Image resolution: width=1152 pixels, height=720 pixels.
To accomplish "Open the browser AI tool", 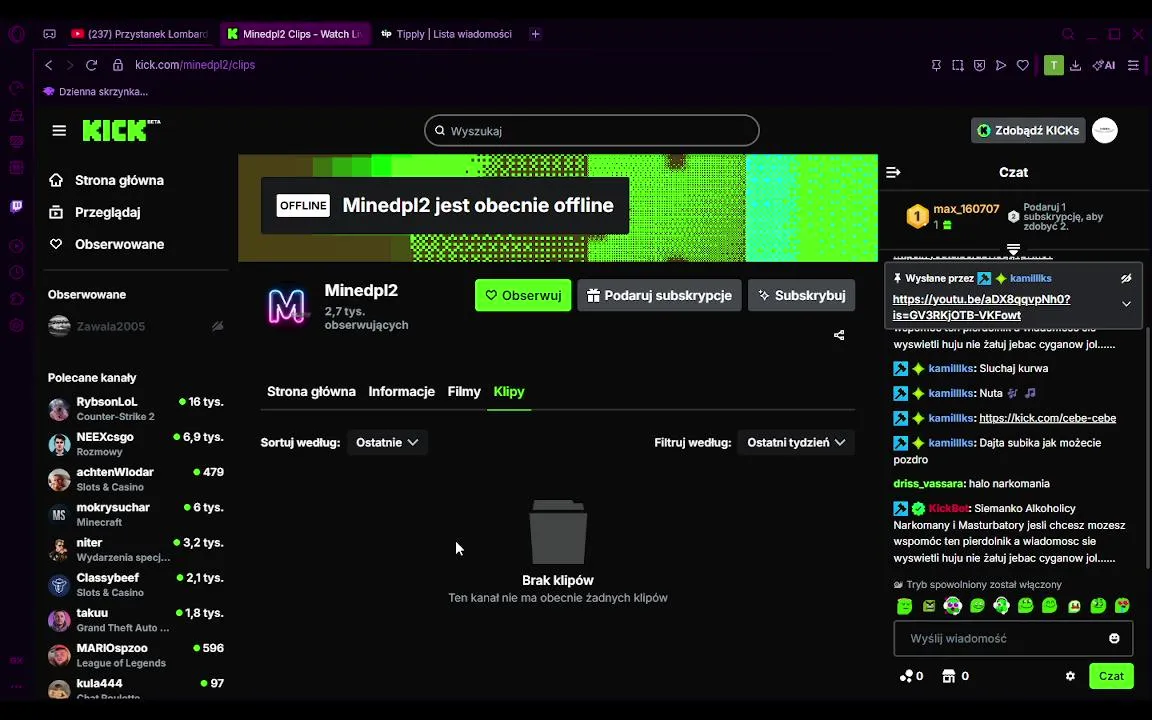I will point(1104,65).
